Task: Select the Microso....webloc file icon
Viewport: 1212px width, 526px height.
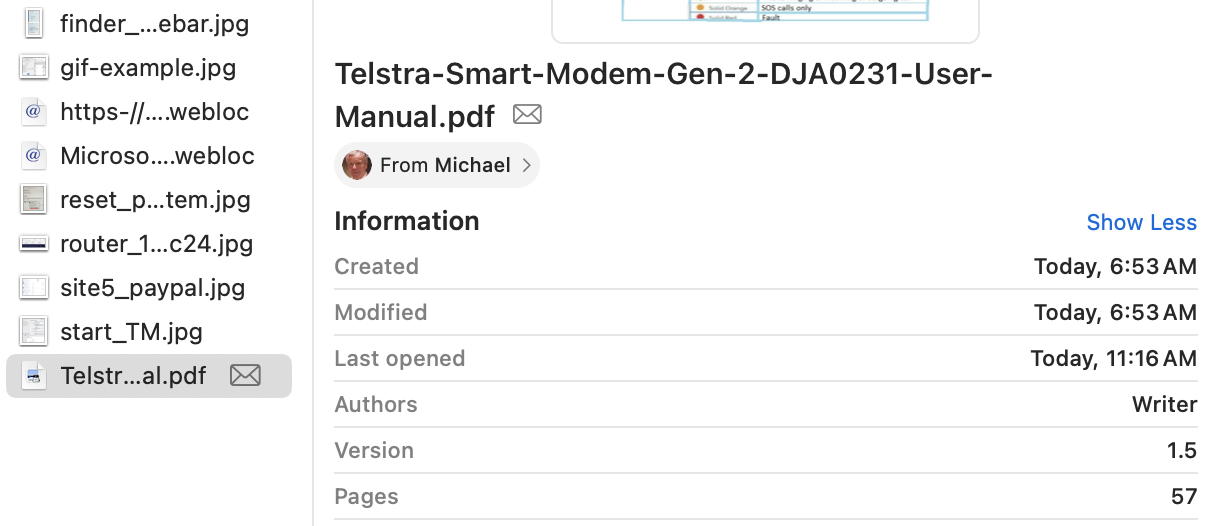Action: point(34,155)
